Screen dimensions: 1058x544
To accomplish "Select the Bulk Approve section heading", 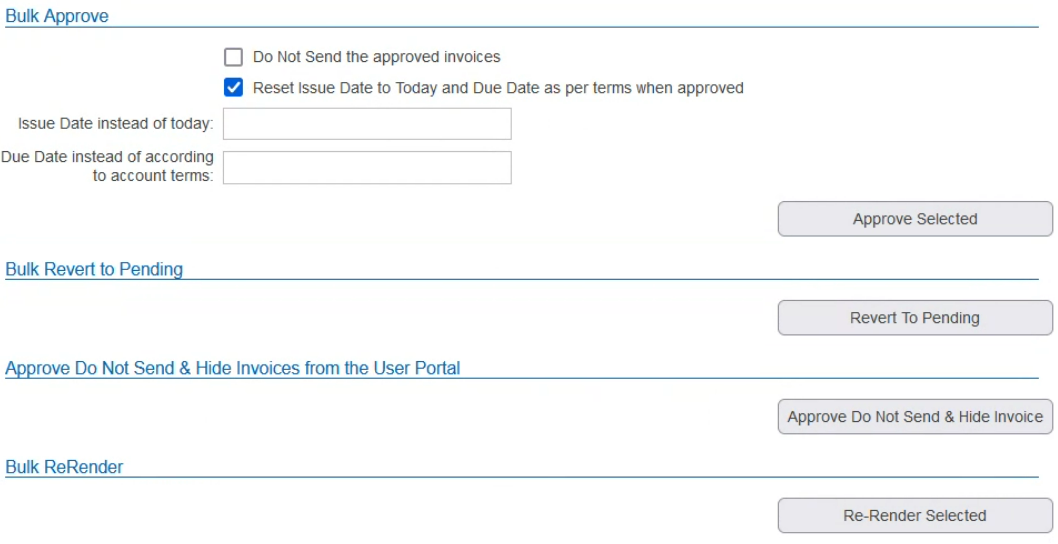I will coord(57,16).
